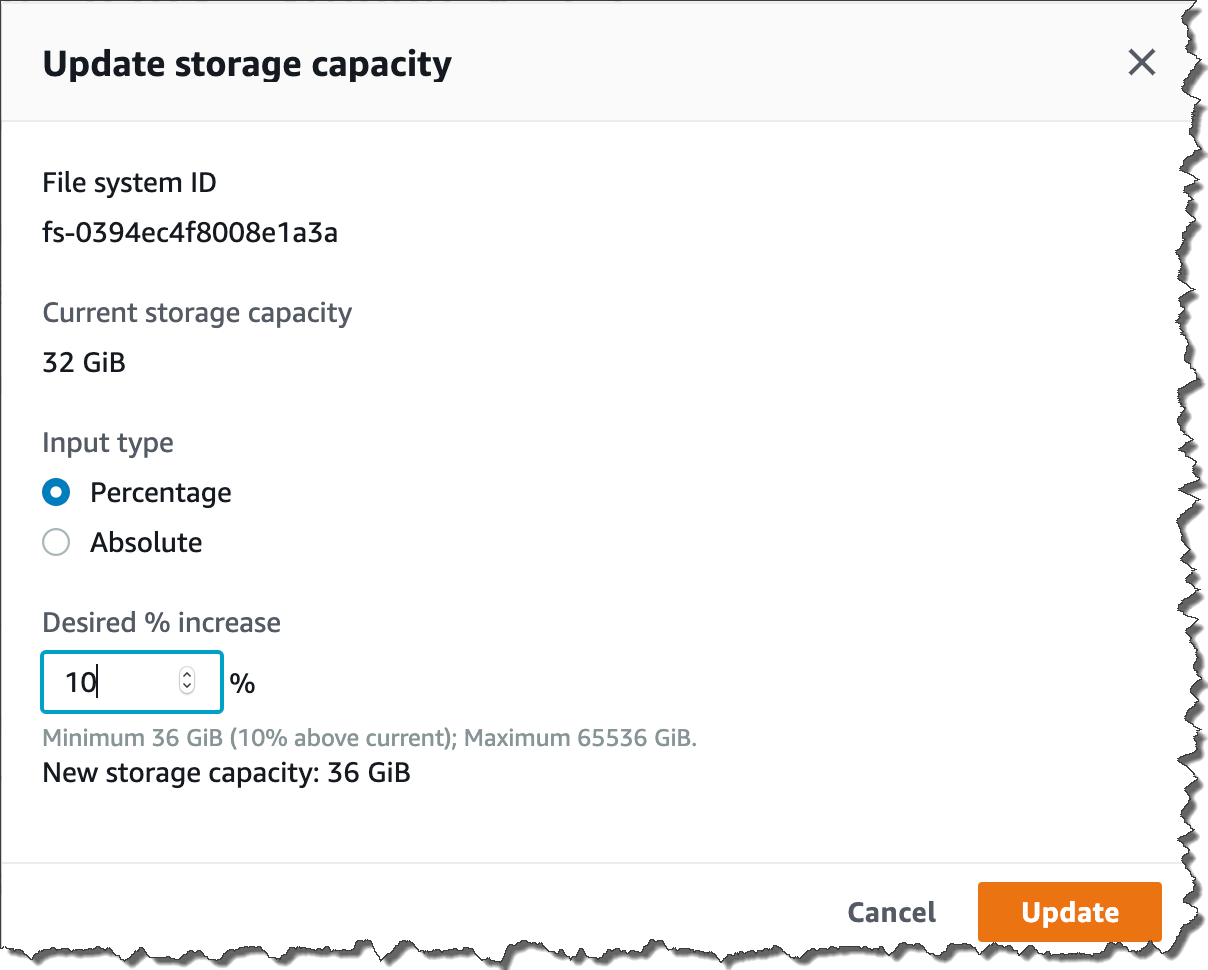This screenshot has height=970, width=1208.
Task: Select the Absolute input type radio button
Action: tap(56, 543)
